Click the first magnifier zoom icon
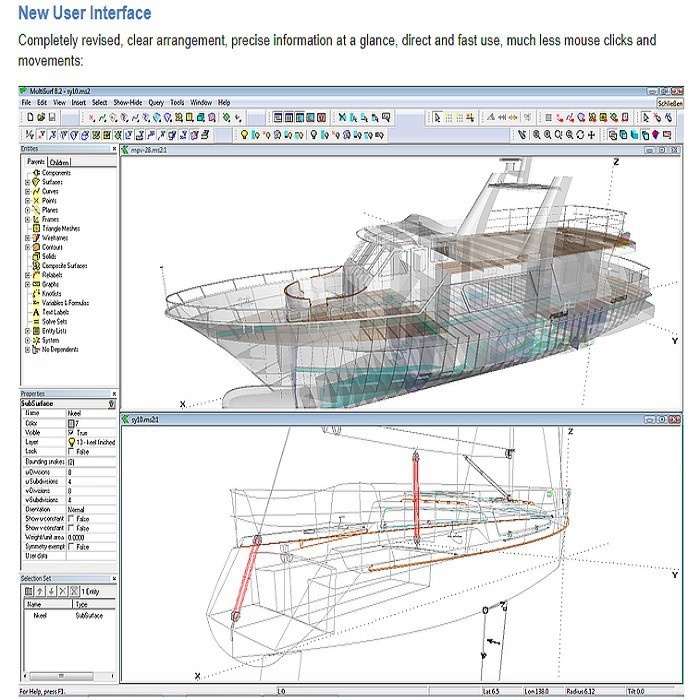 (537, 134)
